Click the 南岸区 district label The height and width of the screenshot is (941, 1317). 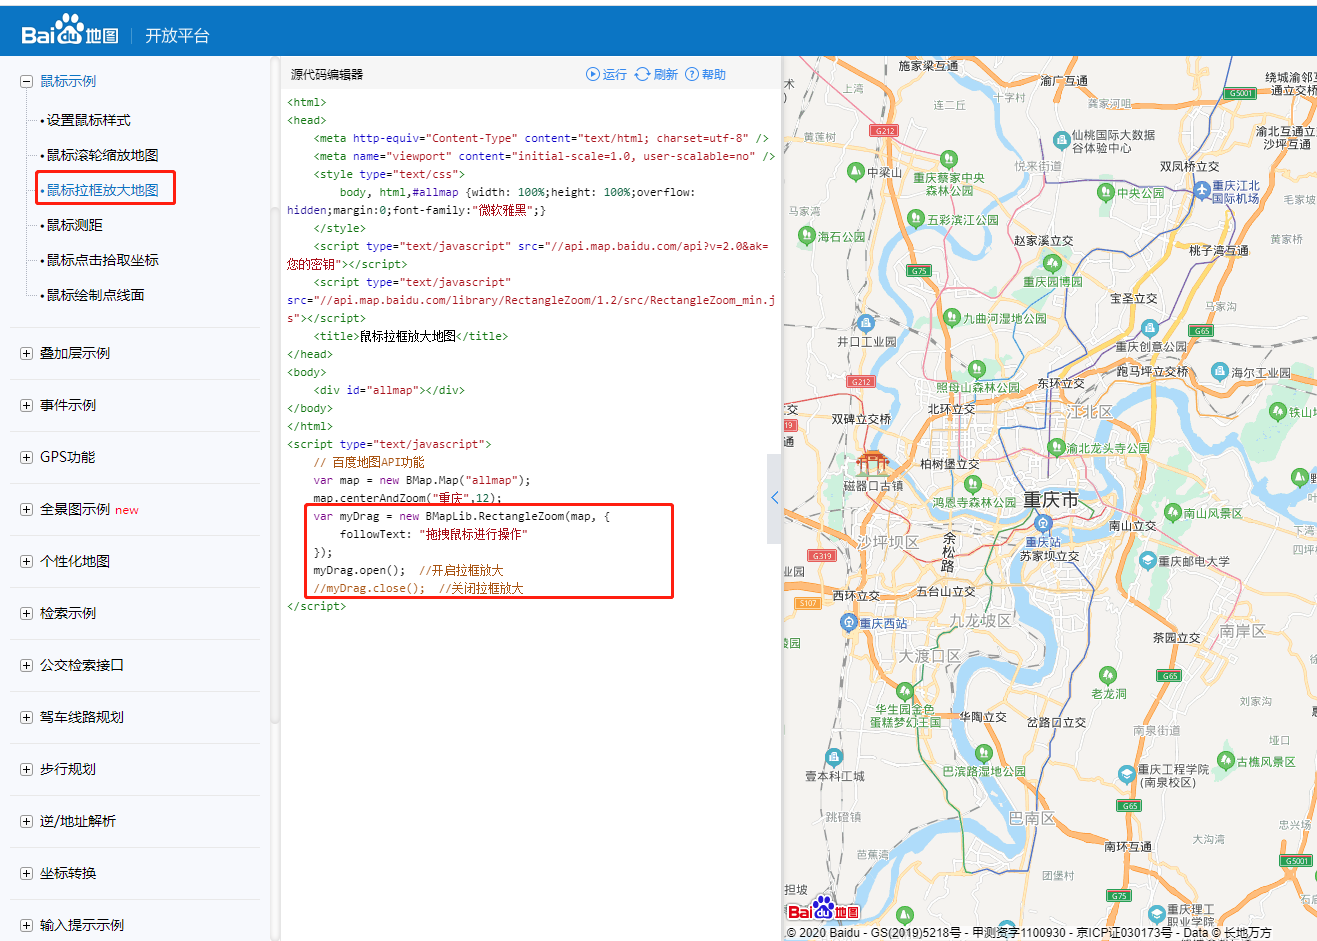coord(1242,631)
